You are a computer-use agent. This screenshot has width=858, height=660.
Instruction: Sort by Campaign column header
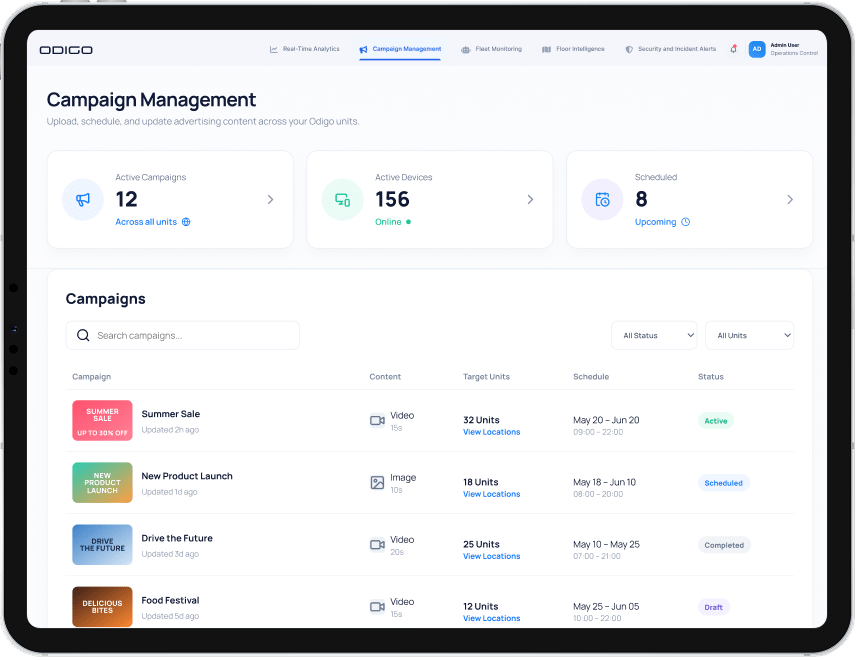click(x=91, y=377)
